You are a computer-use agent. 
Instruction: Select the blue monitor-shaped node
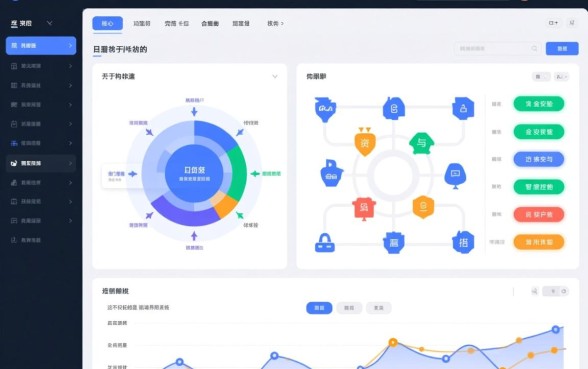(455, 175)
